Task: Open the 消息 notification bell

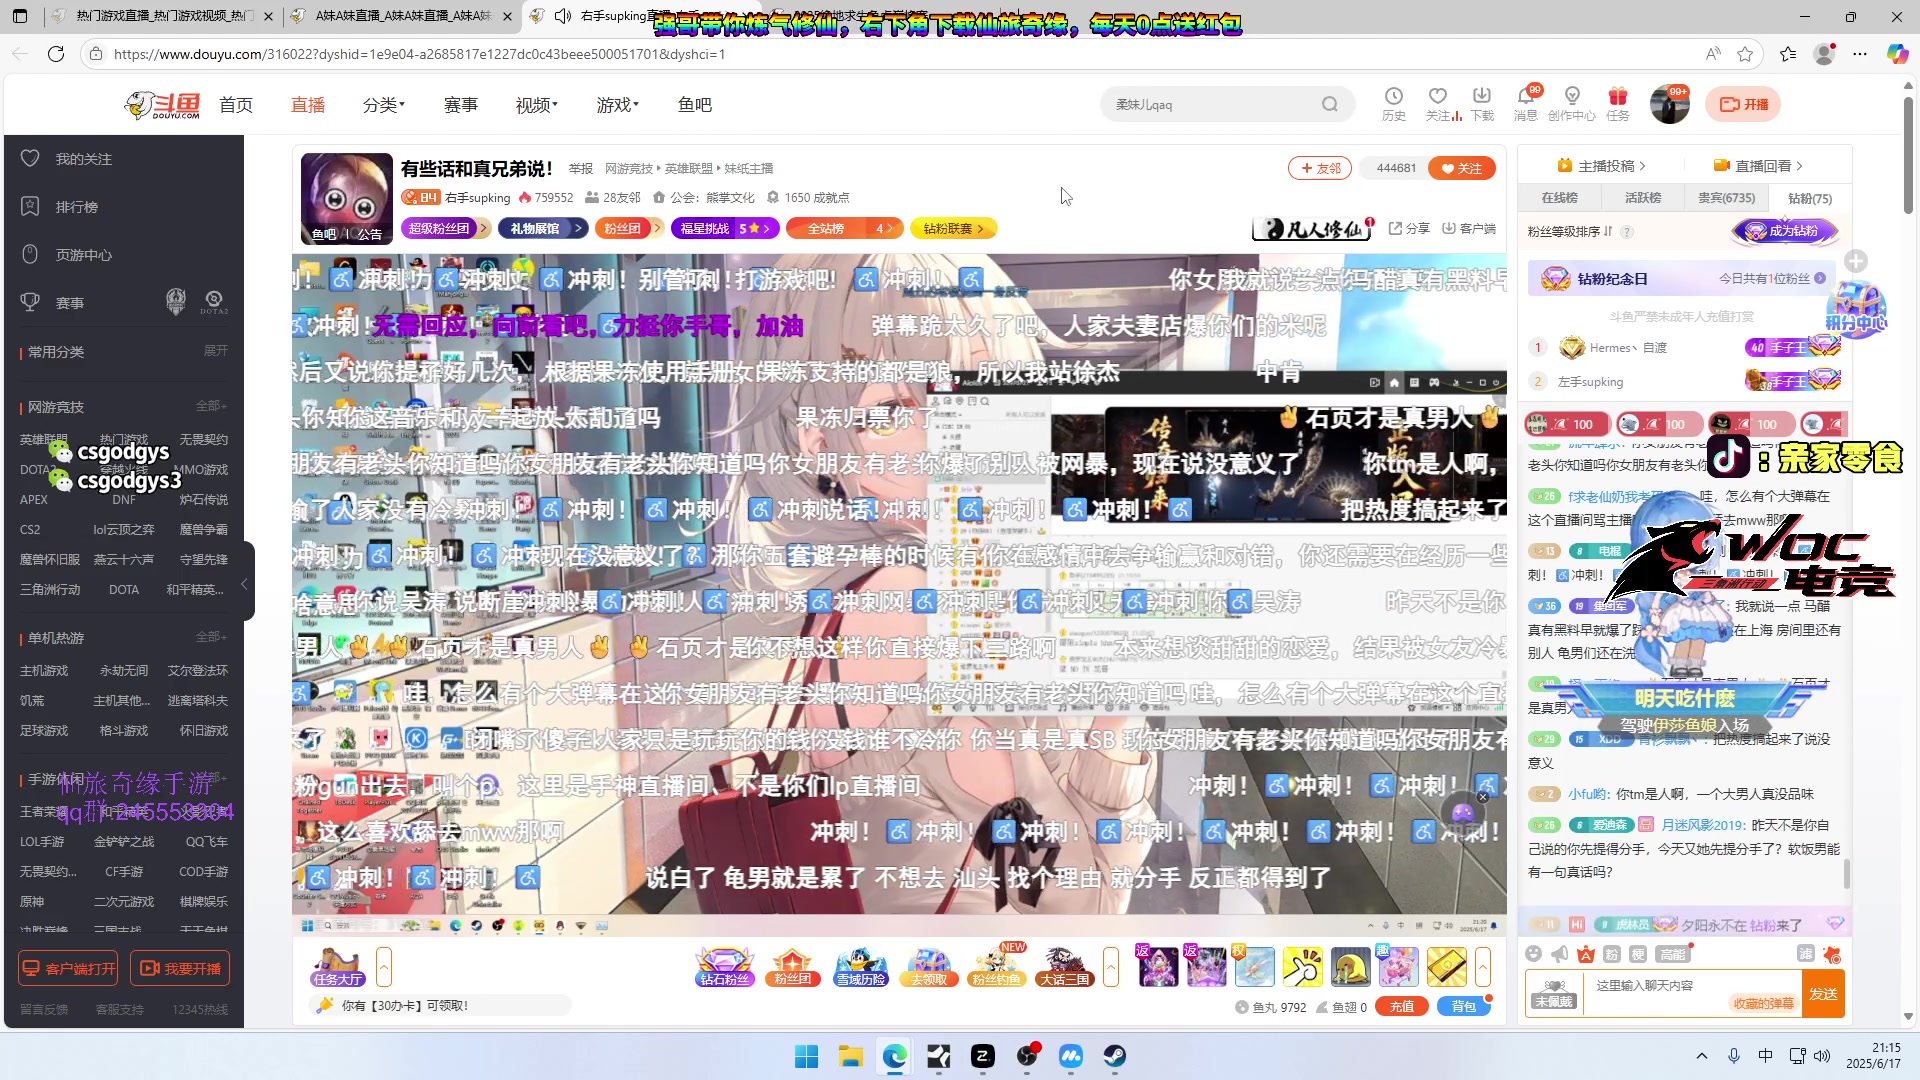Action: click(1526, 103)
